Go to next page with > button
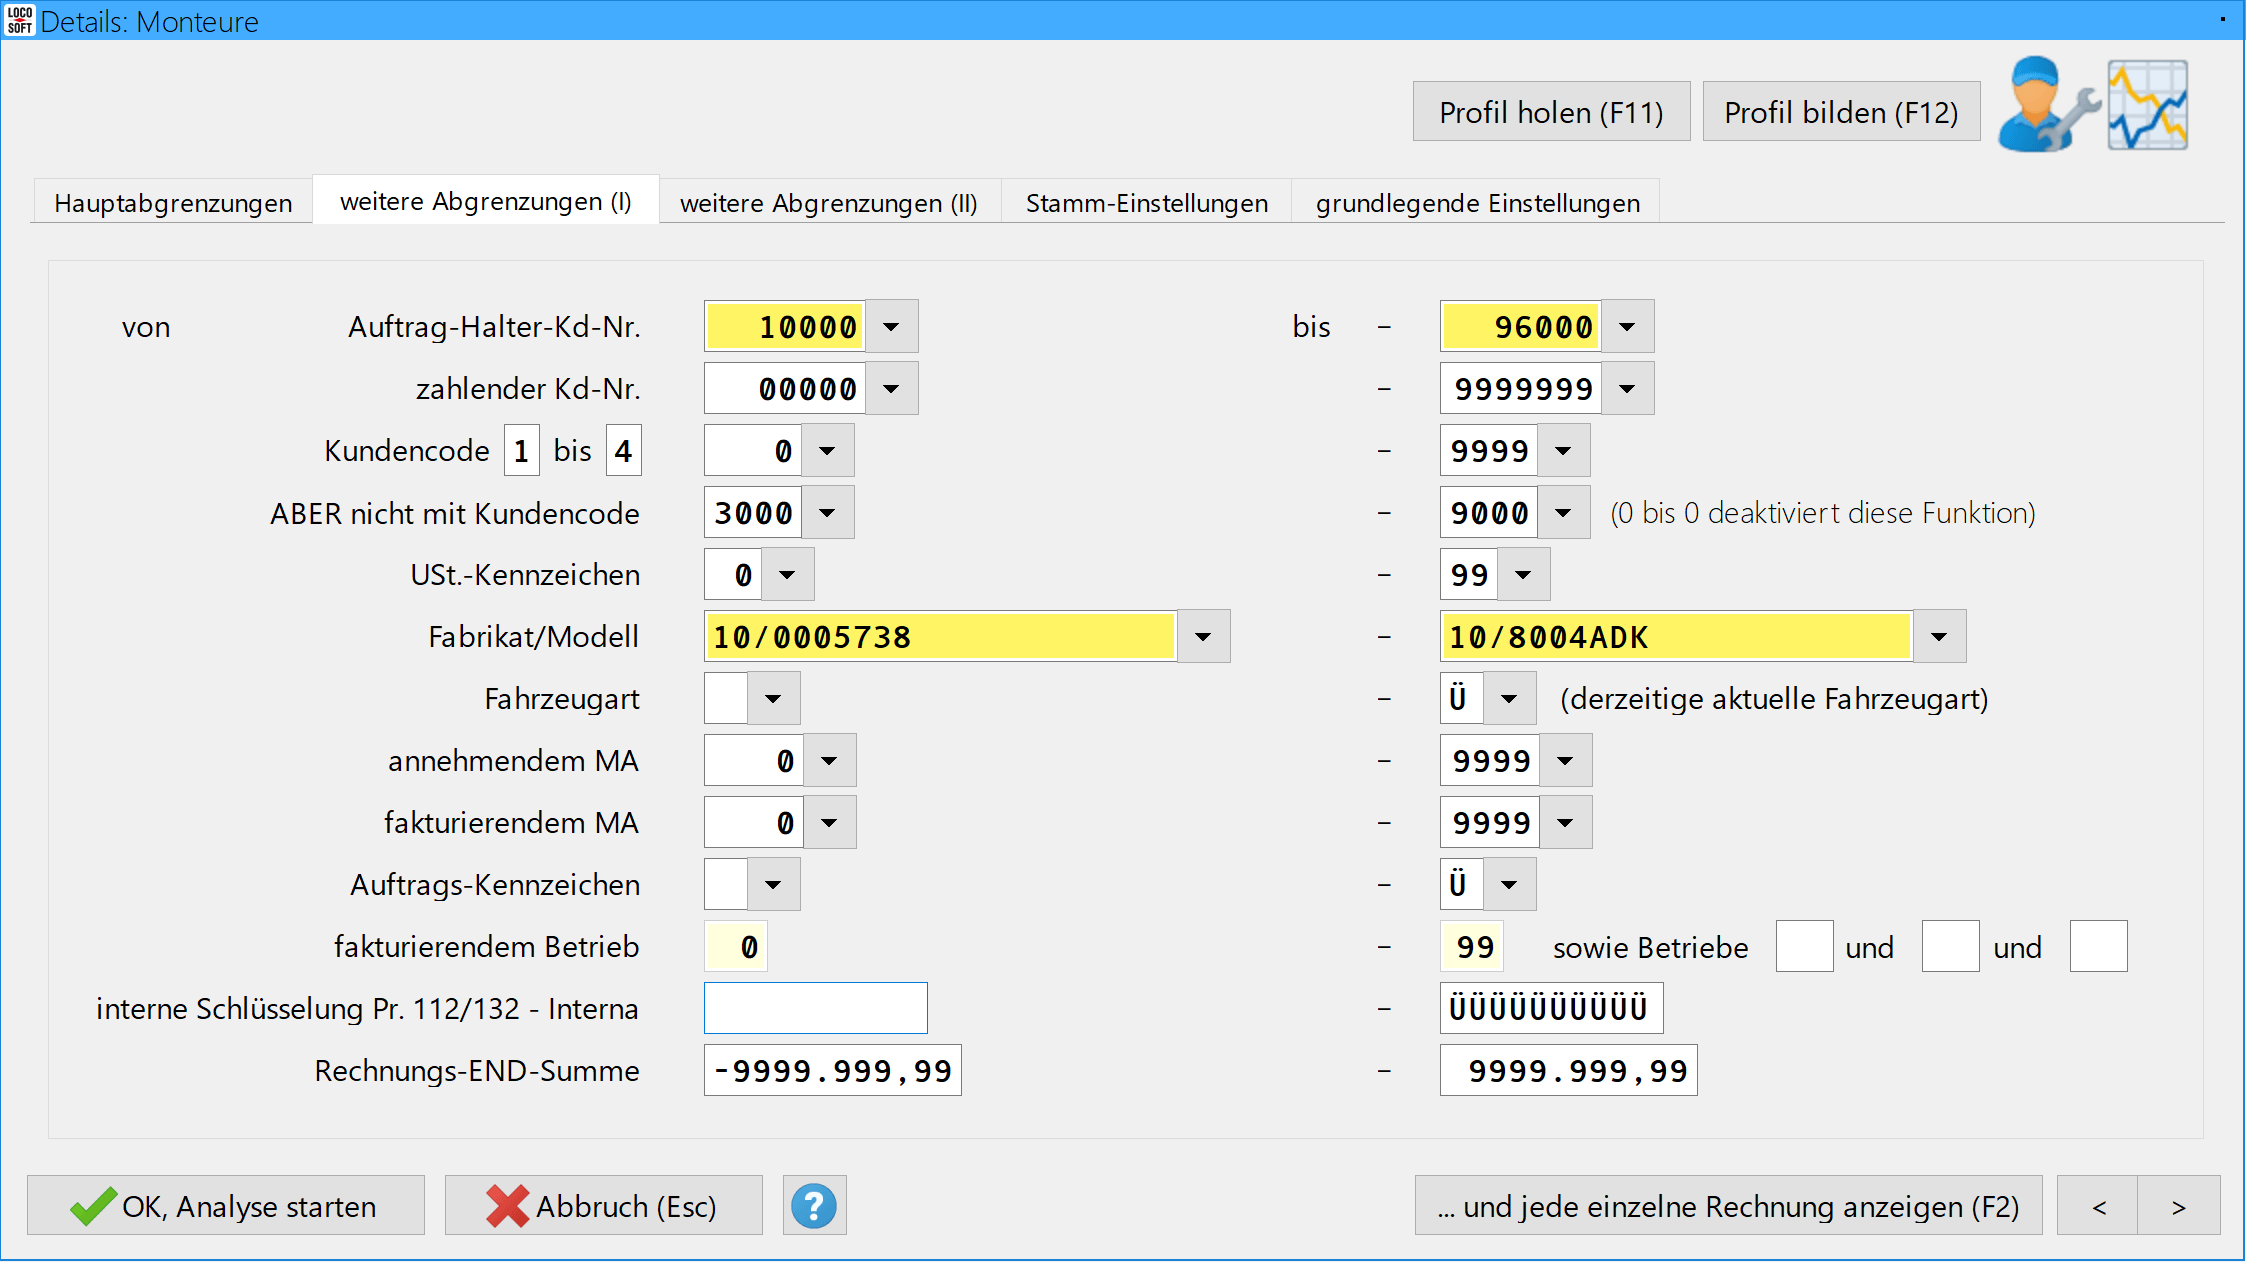The width and height of the screenshot is (2246, 1262). 2178,1206
